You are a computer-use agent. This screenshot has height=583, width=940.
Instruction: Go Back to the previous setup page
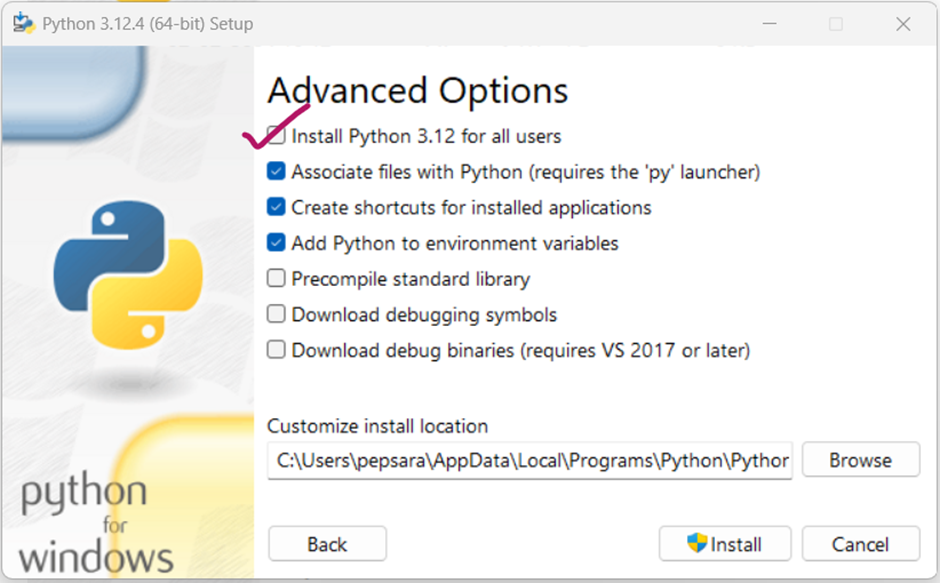click(x=327, y=544)
